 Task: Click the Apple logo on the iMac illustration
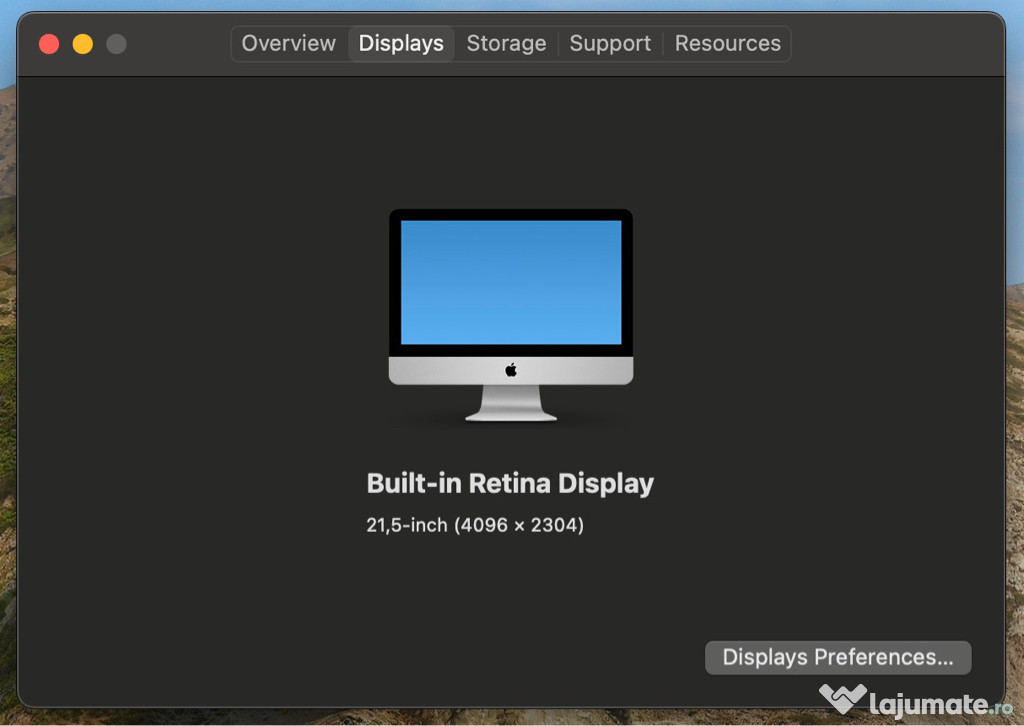pyautogui.click(x=511, y=370)
